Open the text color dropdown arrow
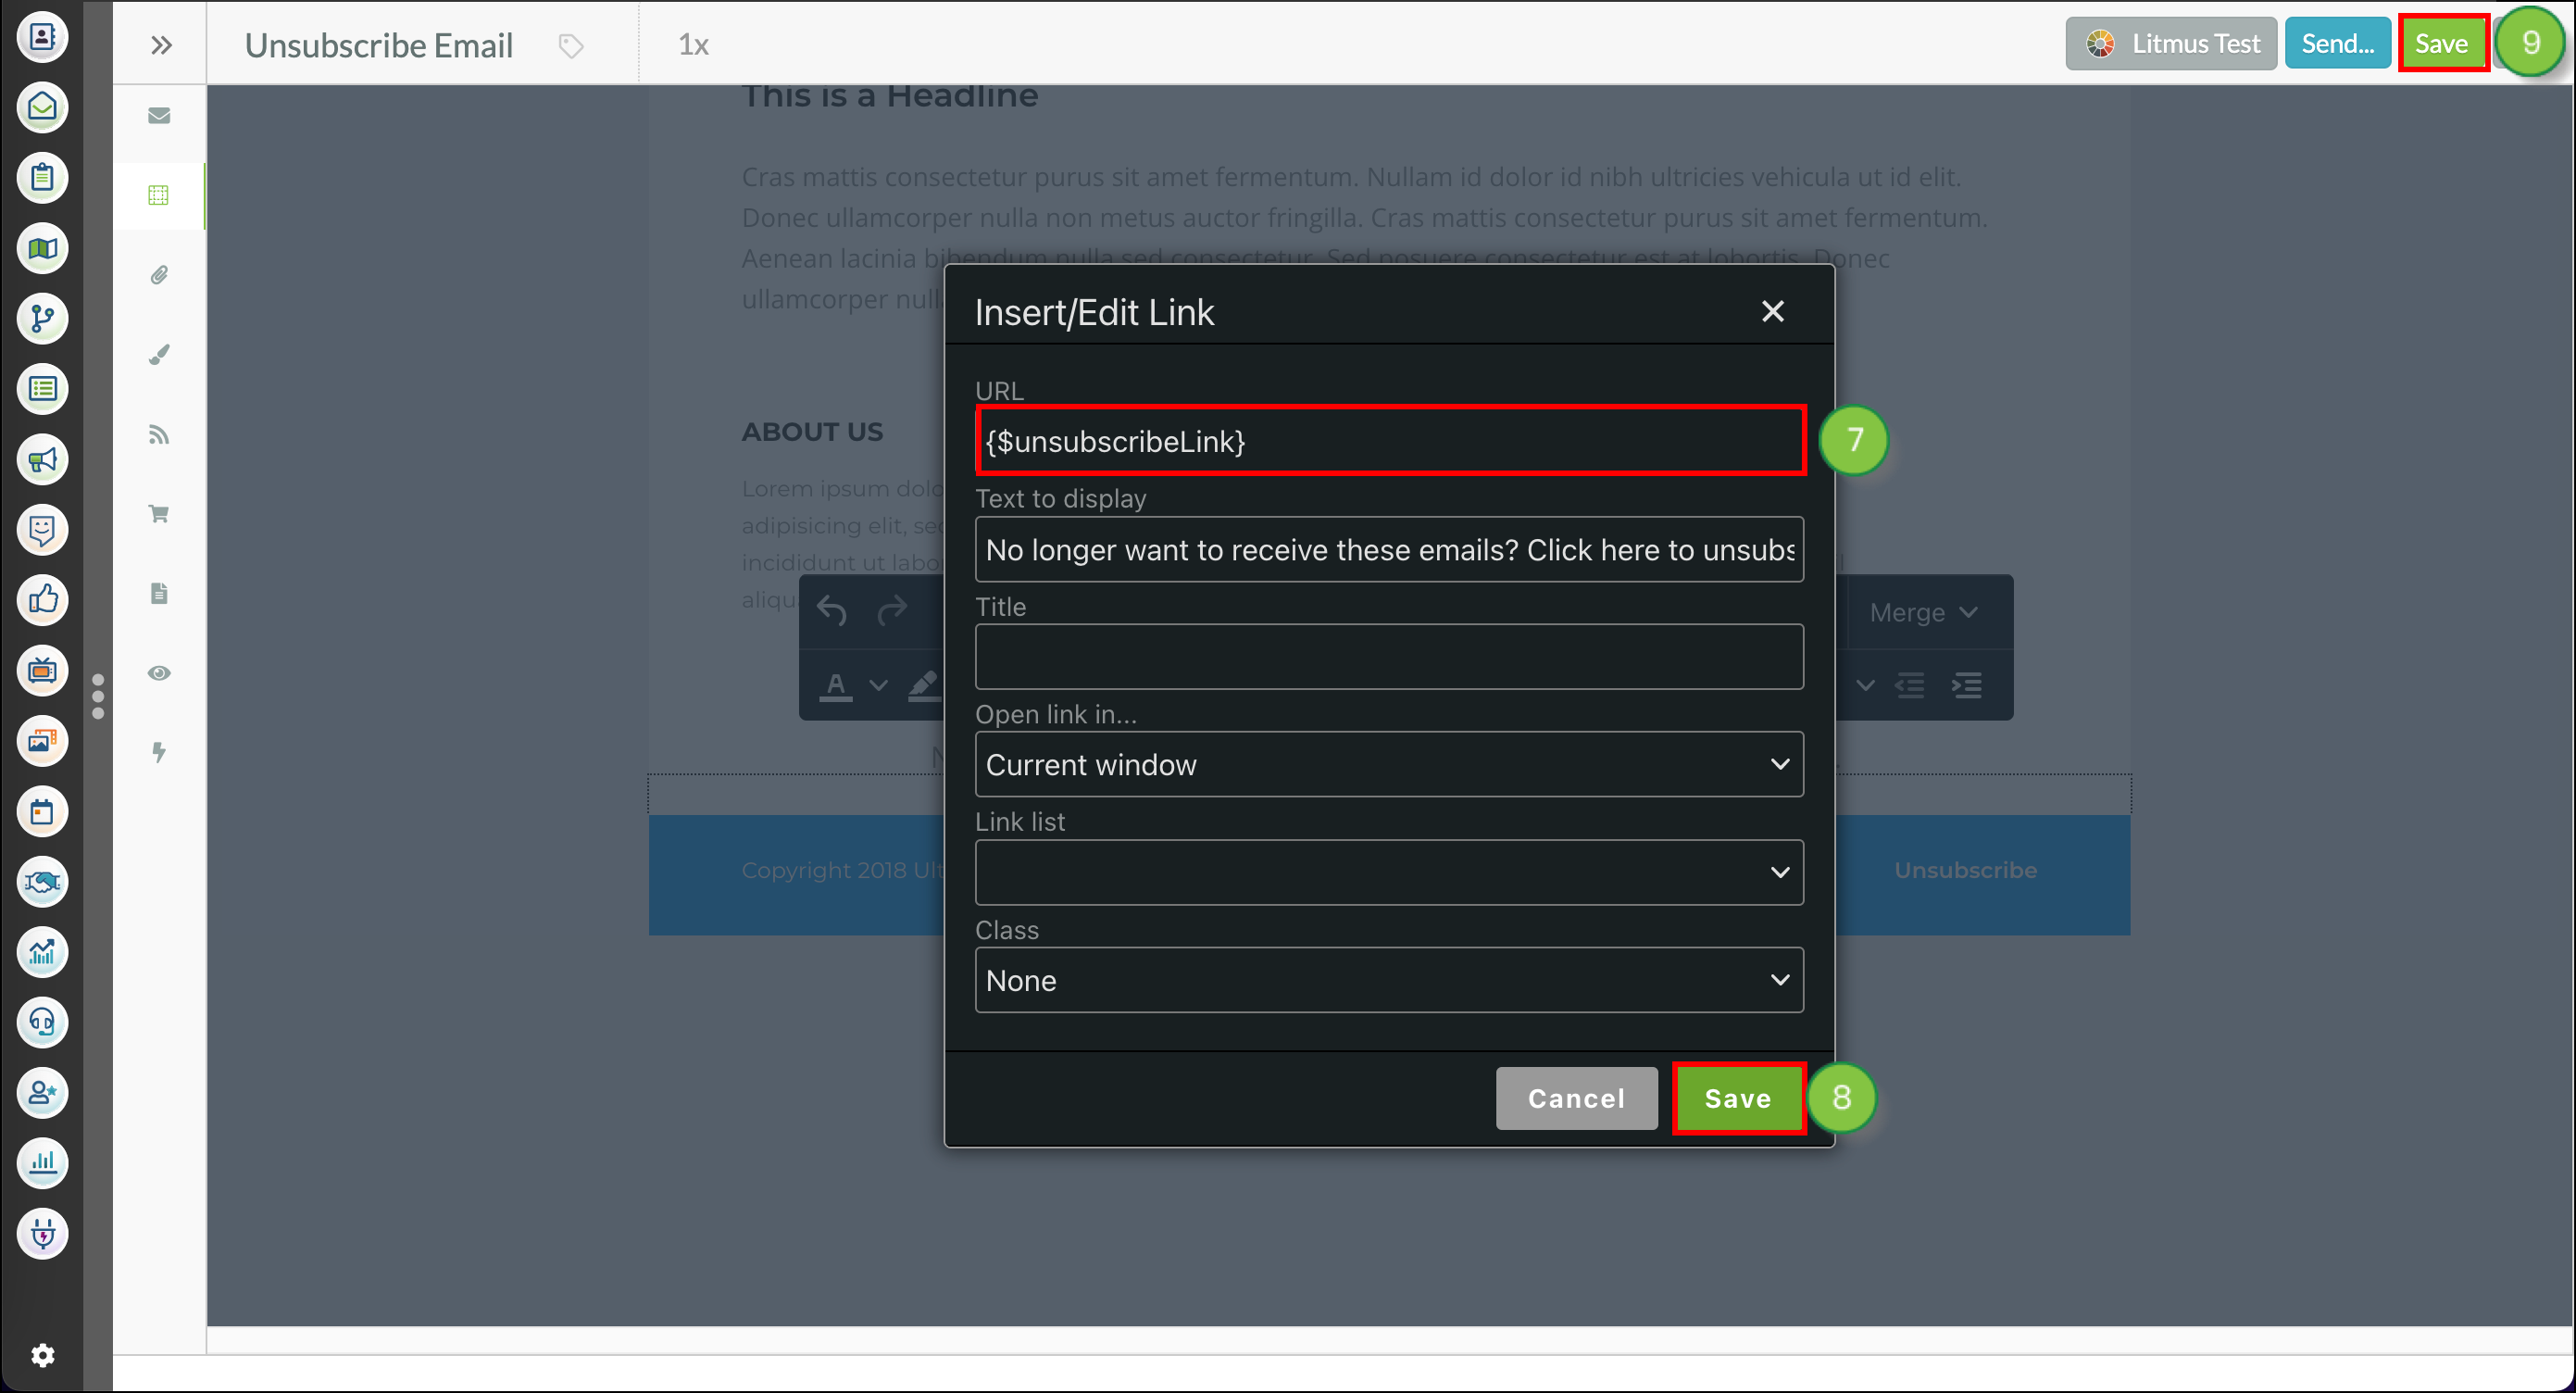Screen dimensions: 2576x1393 [x=878, y=686]
